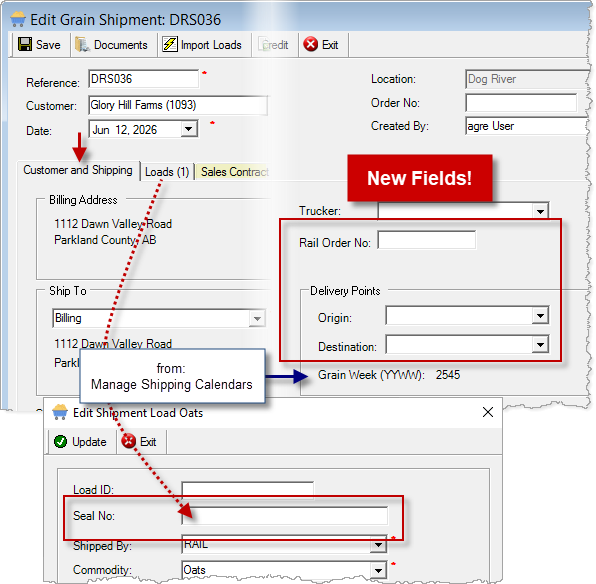Click the Created By field

[526, 126]
